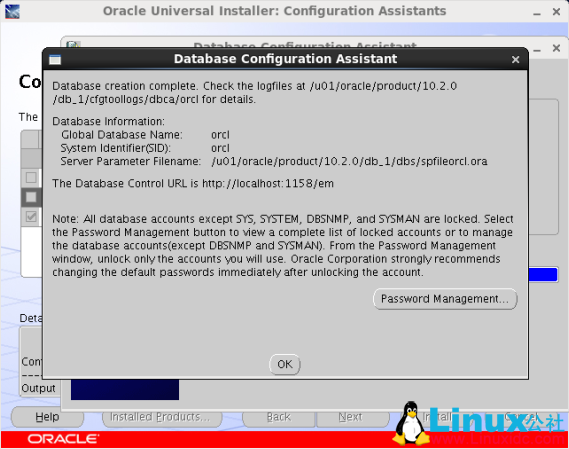This screenshot has width=569, height=449.
Task: Click the OK button in the dialog
Action: (284, 364)
